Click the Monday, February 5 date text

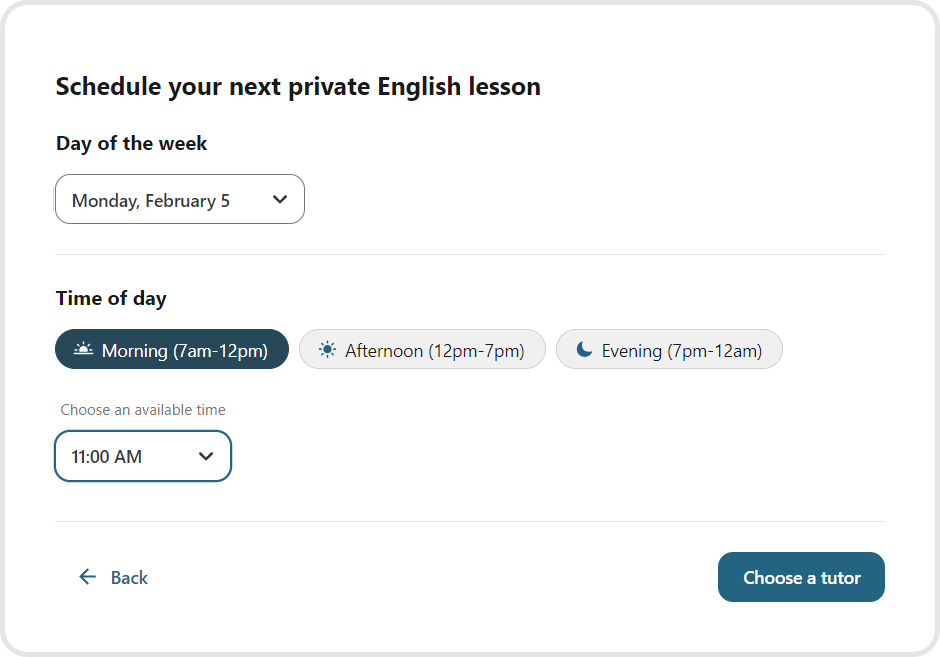[x=151, y=201]
